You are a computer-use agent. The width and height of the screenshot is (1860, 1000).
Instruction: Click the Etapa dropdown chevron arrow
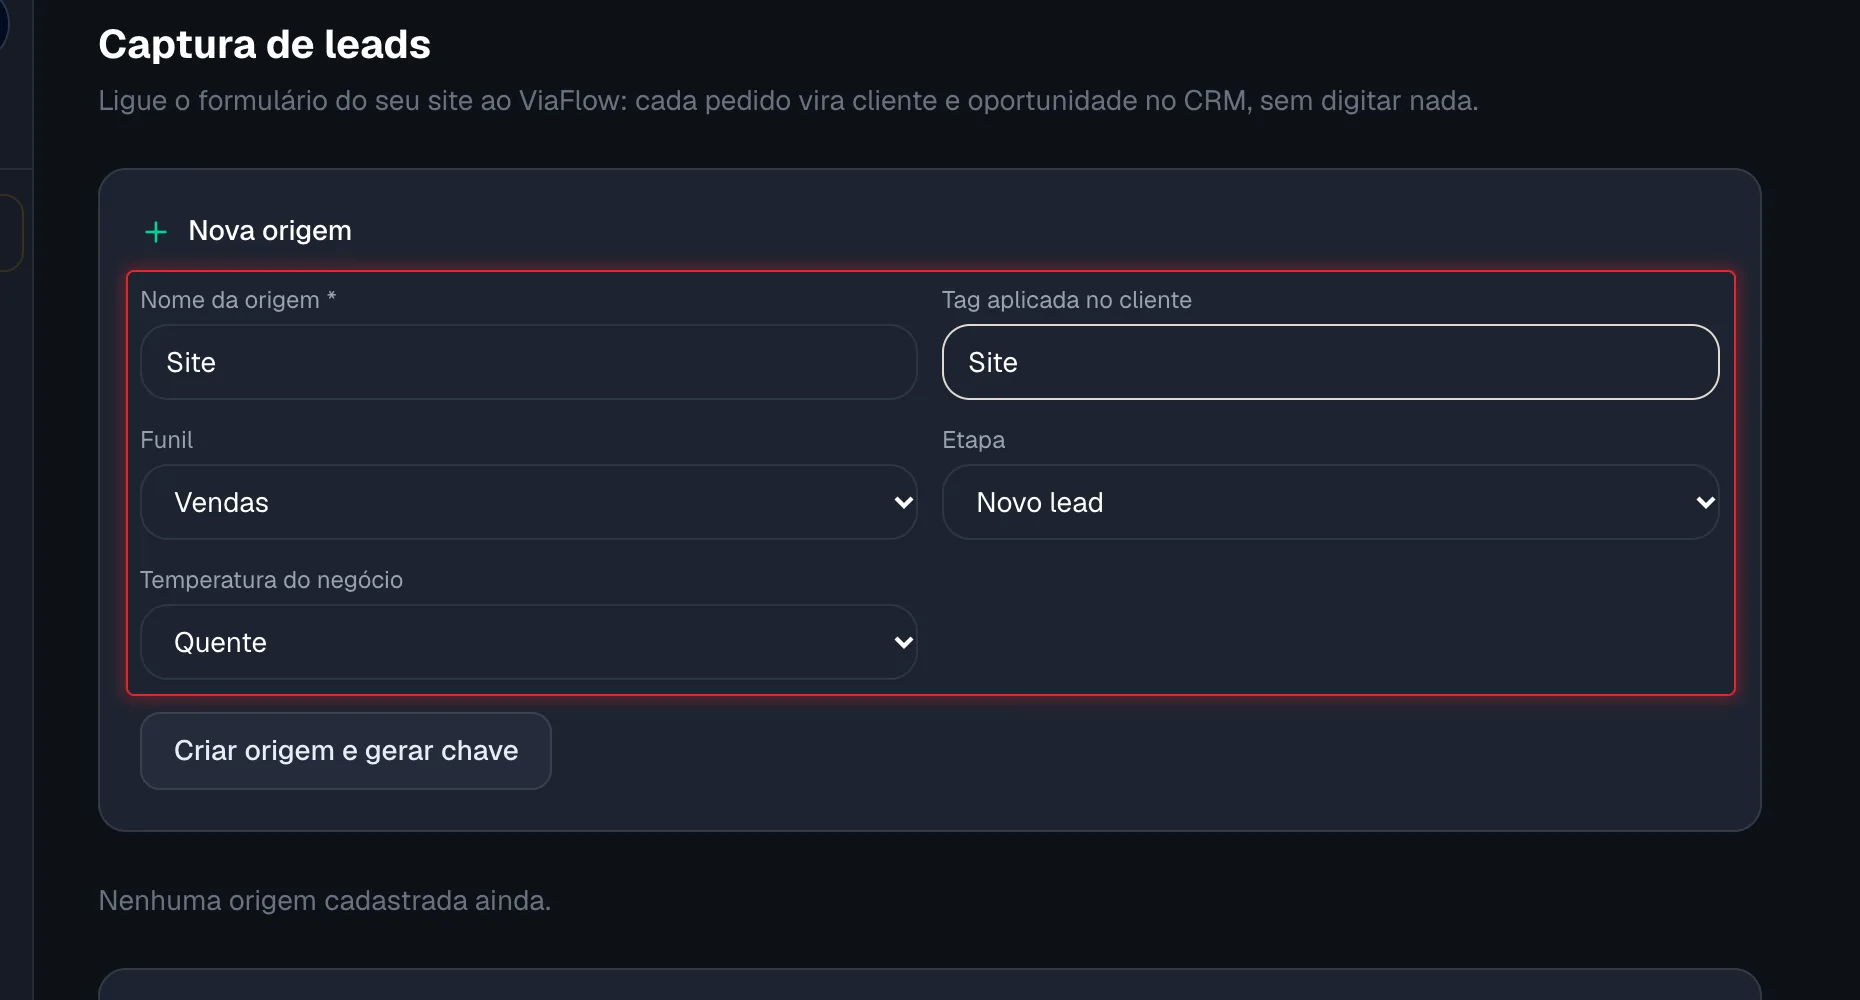[1705, 502]
